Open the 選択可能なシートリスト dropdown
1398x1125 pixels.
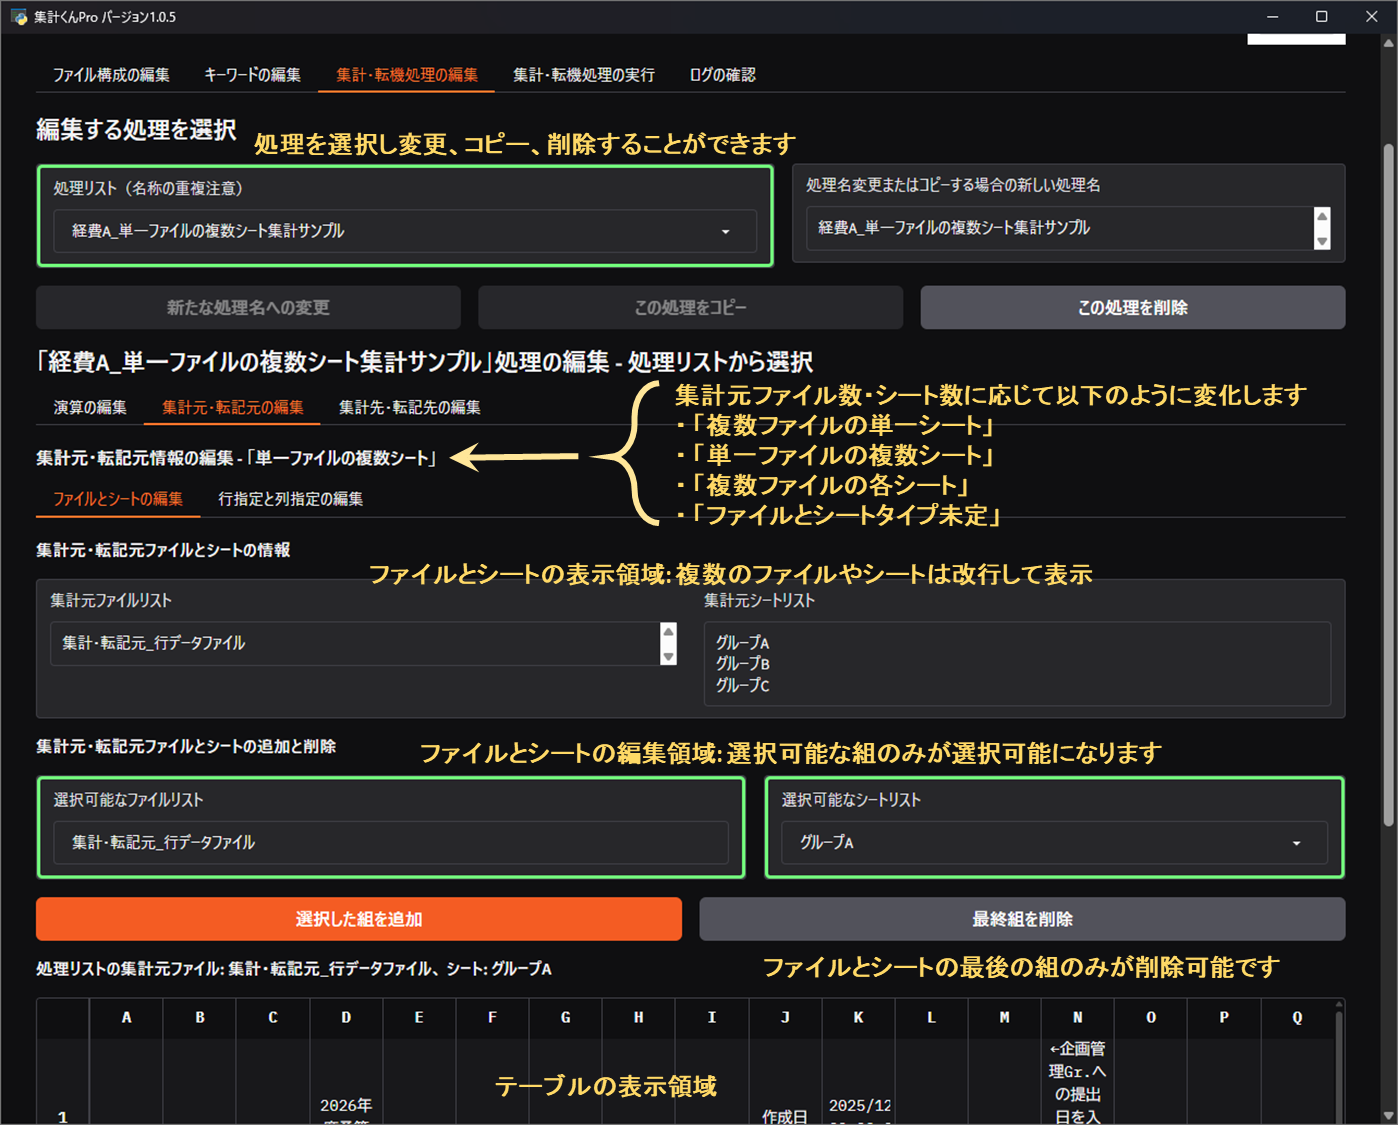[1055, 843]
